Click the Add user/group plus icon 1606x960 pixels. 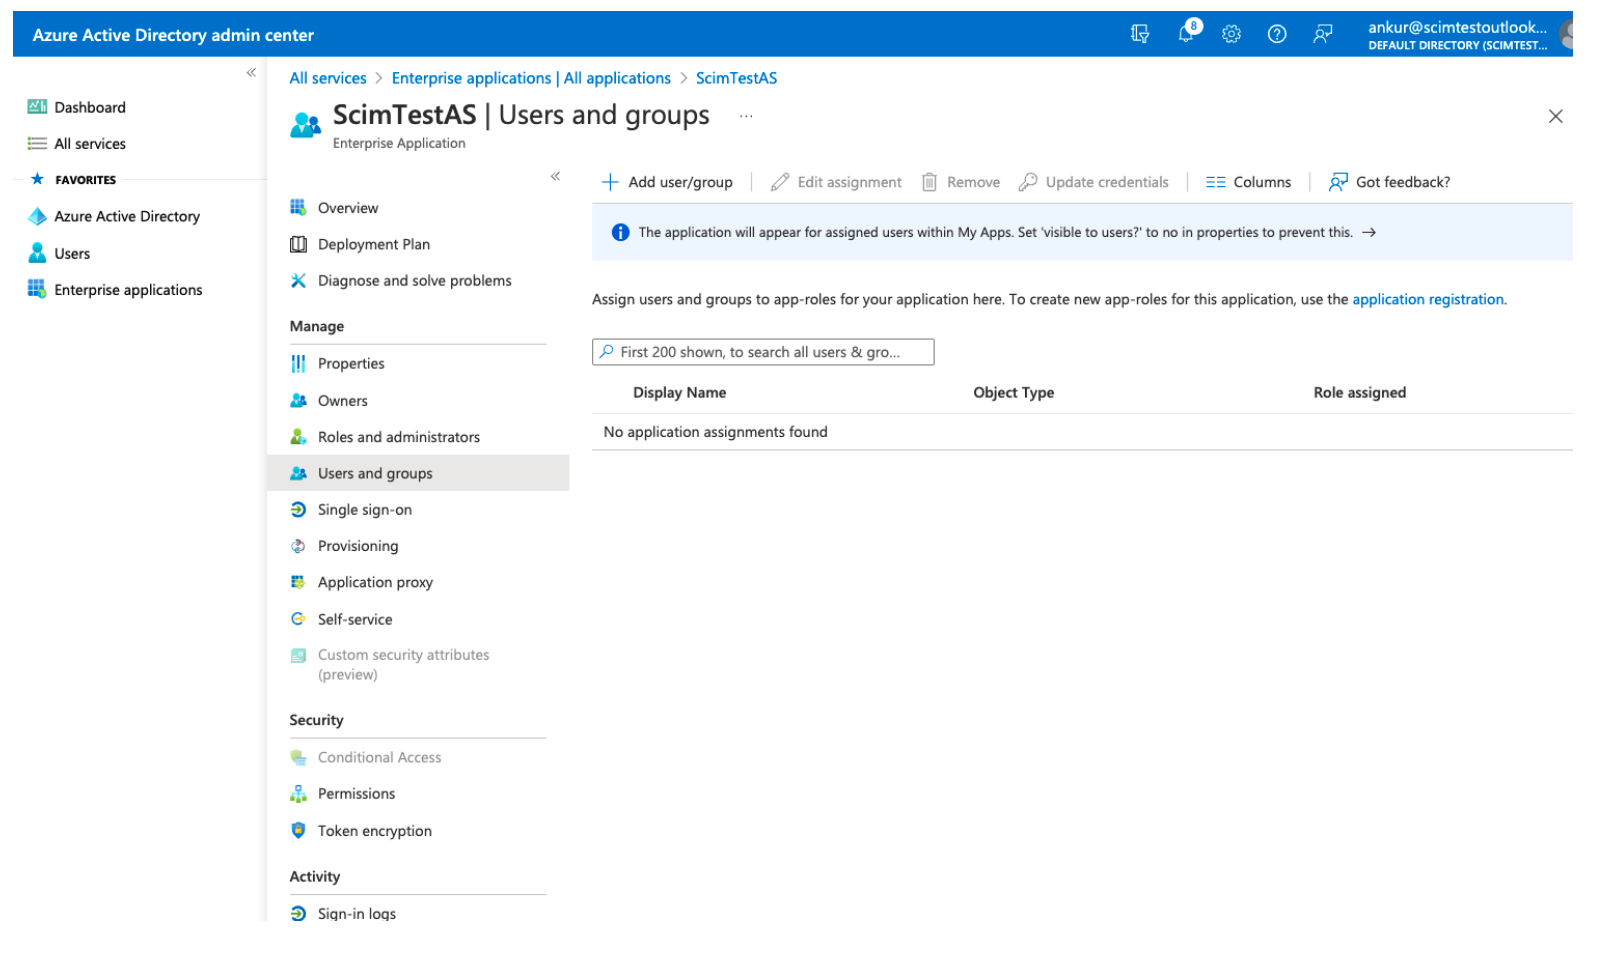click(x=610, y=182)
